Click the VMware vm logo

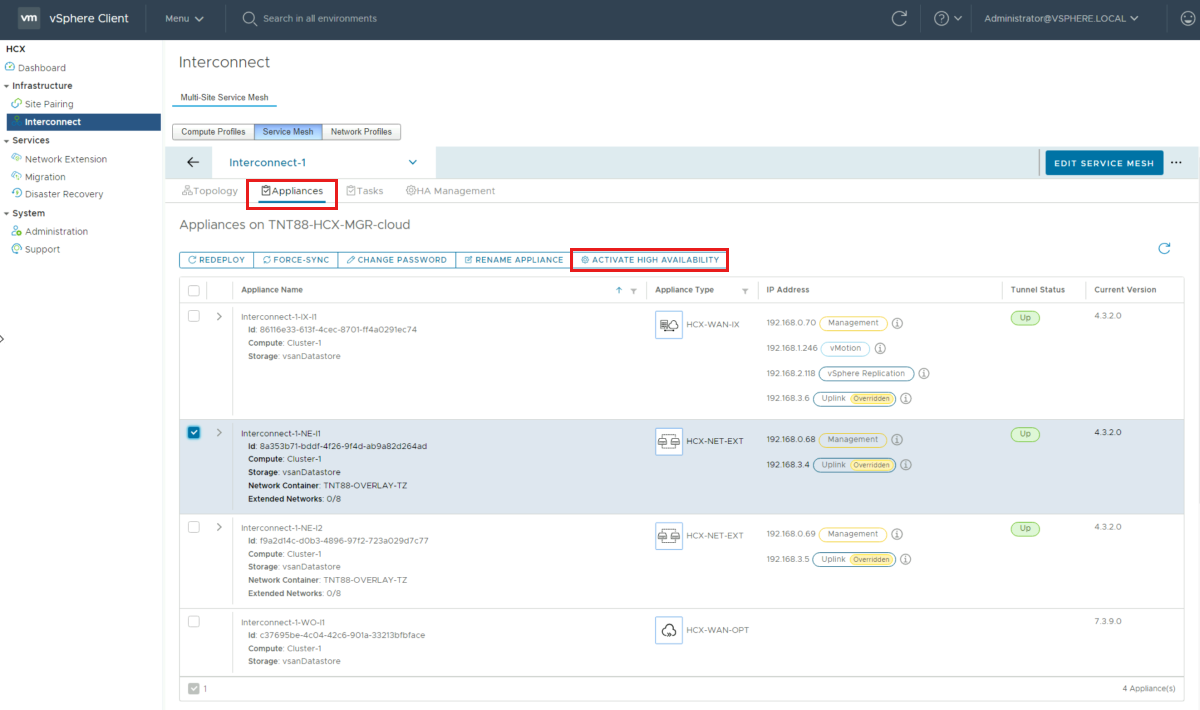(x=29, y=18)
